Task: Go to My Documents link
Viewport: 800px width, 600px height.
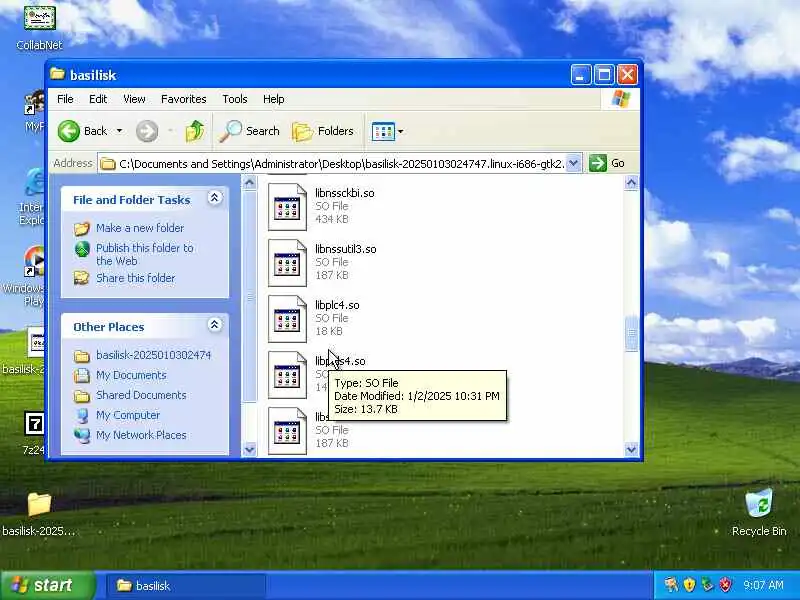Action: [131, 375]
